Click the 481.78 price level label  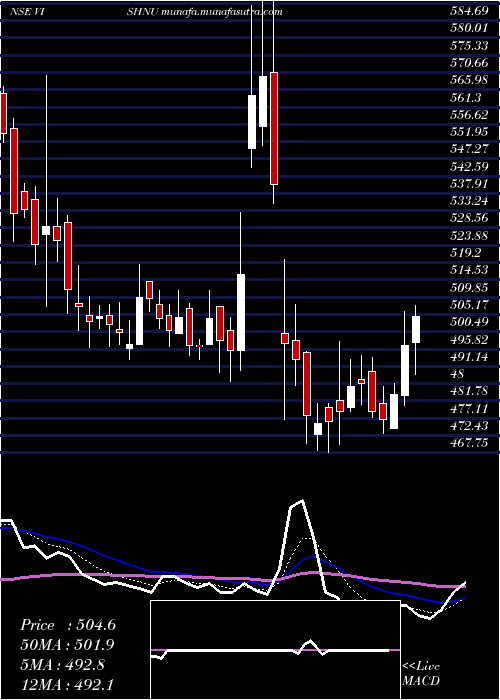click(469, 391)
